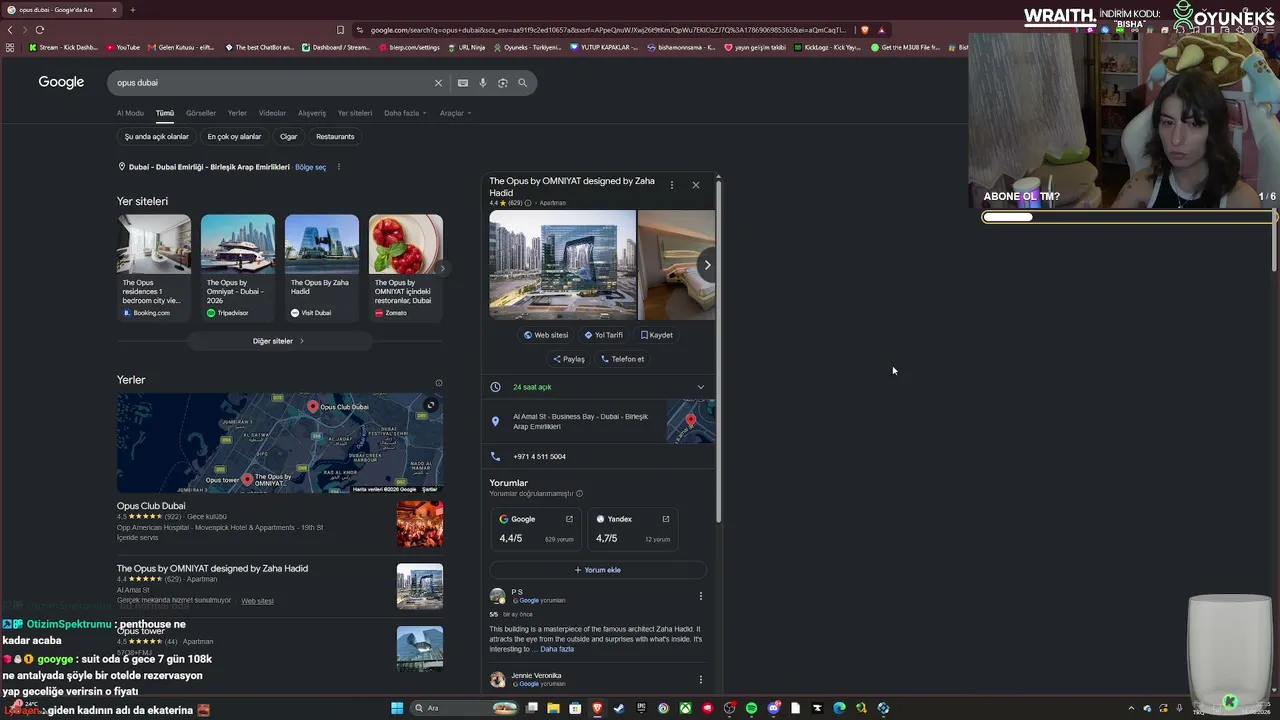The height and width of the screenshot is (720, 1280).
Task: Click the Bölge seç link
Action: [310, 167]
